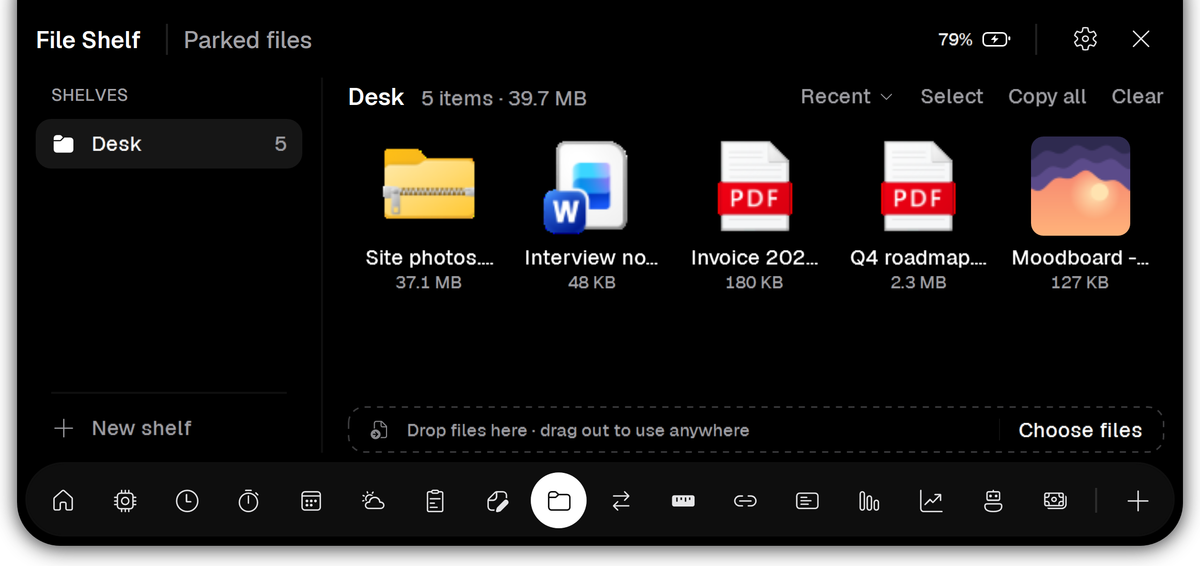Open the stopwatch timer widget in dock
Viewport: 1200px width, 566px height.
point(249,501)
